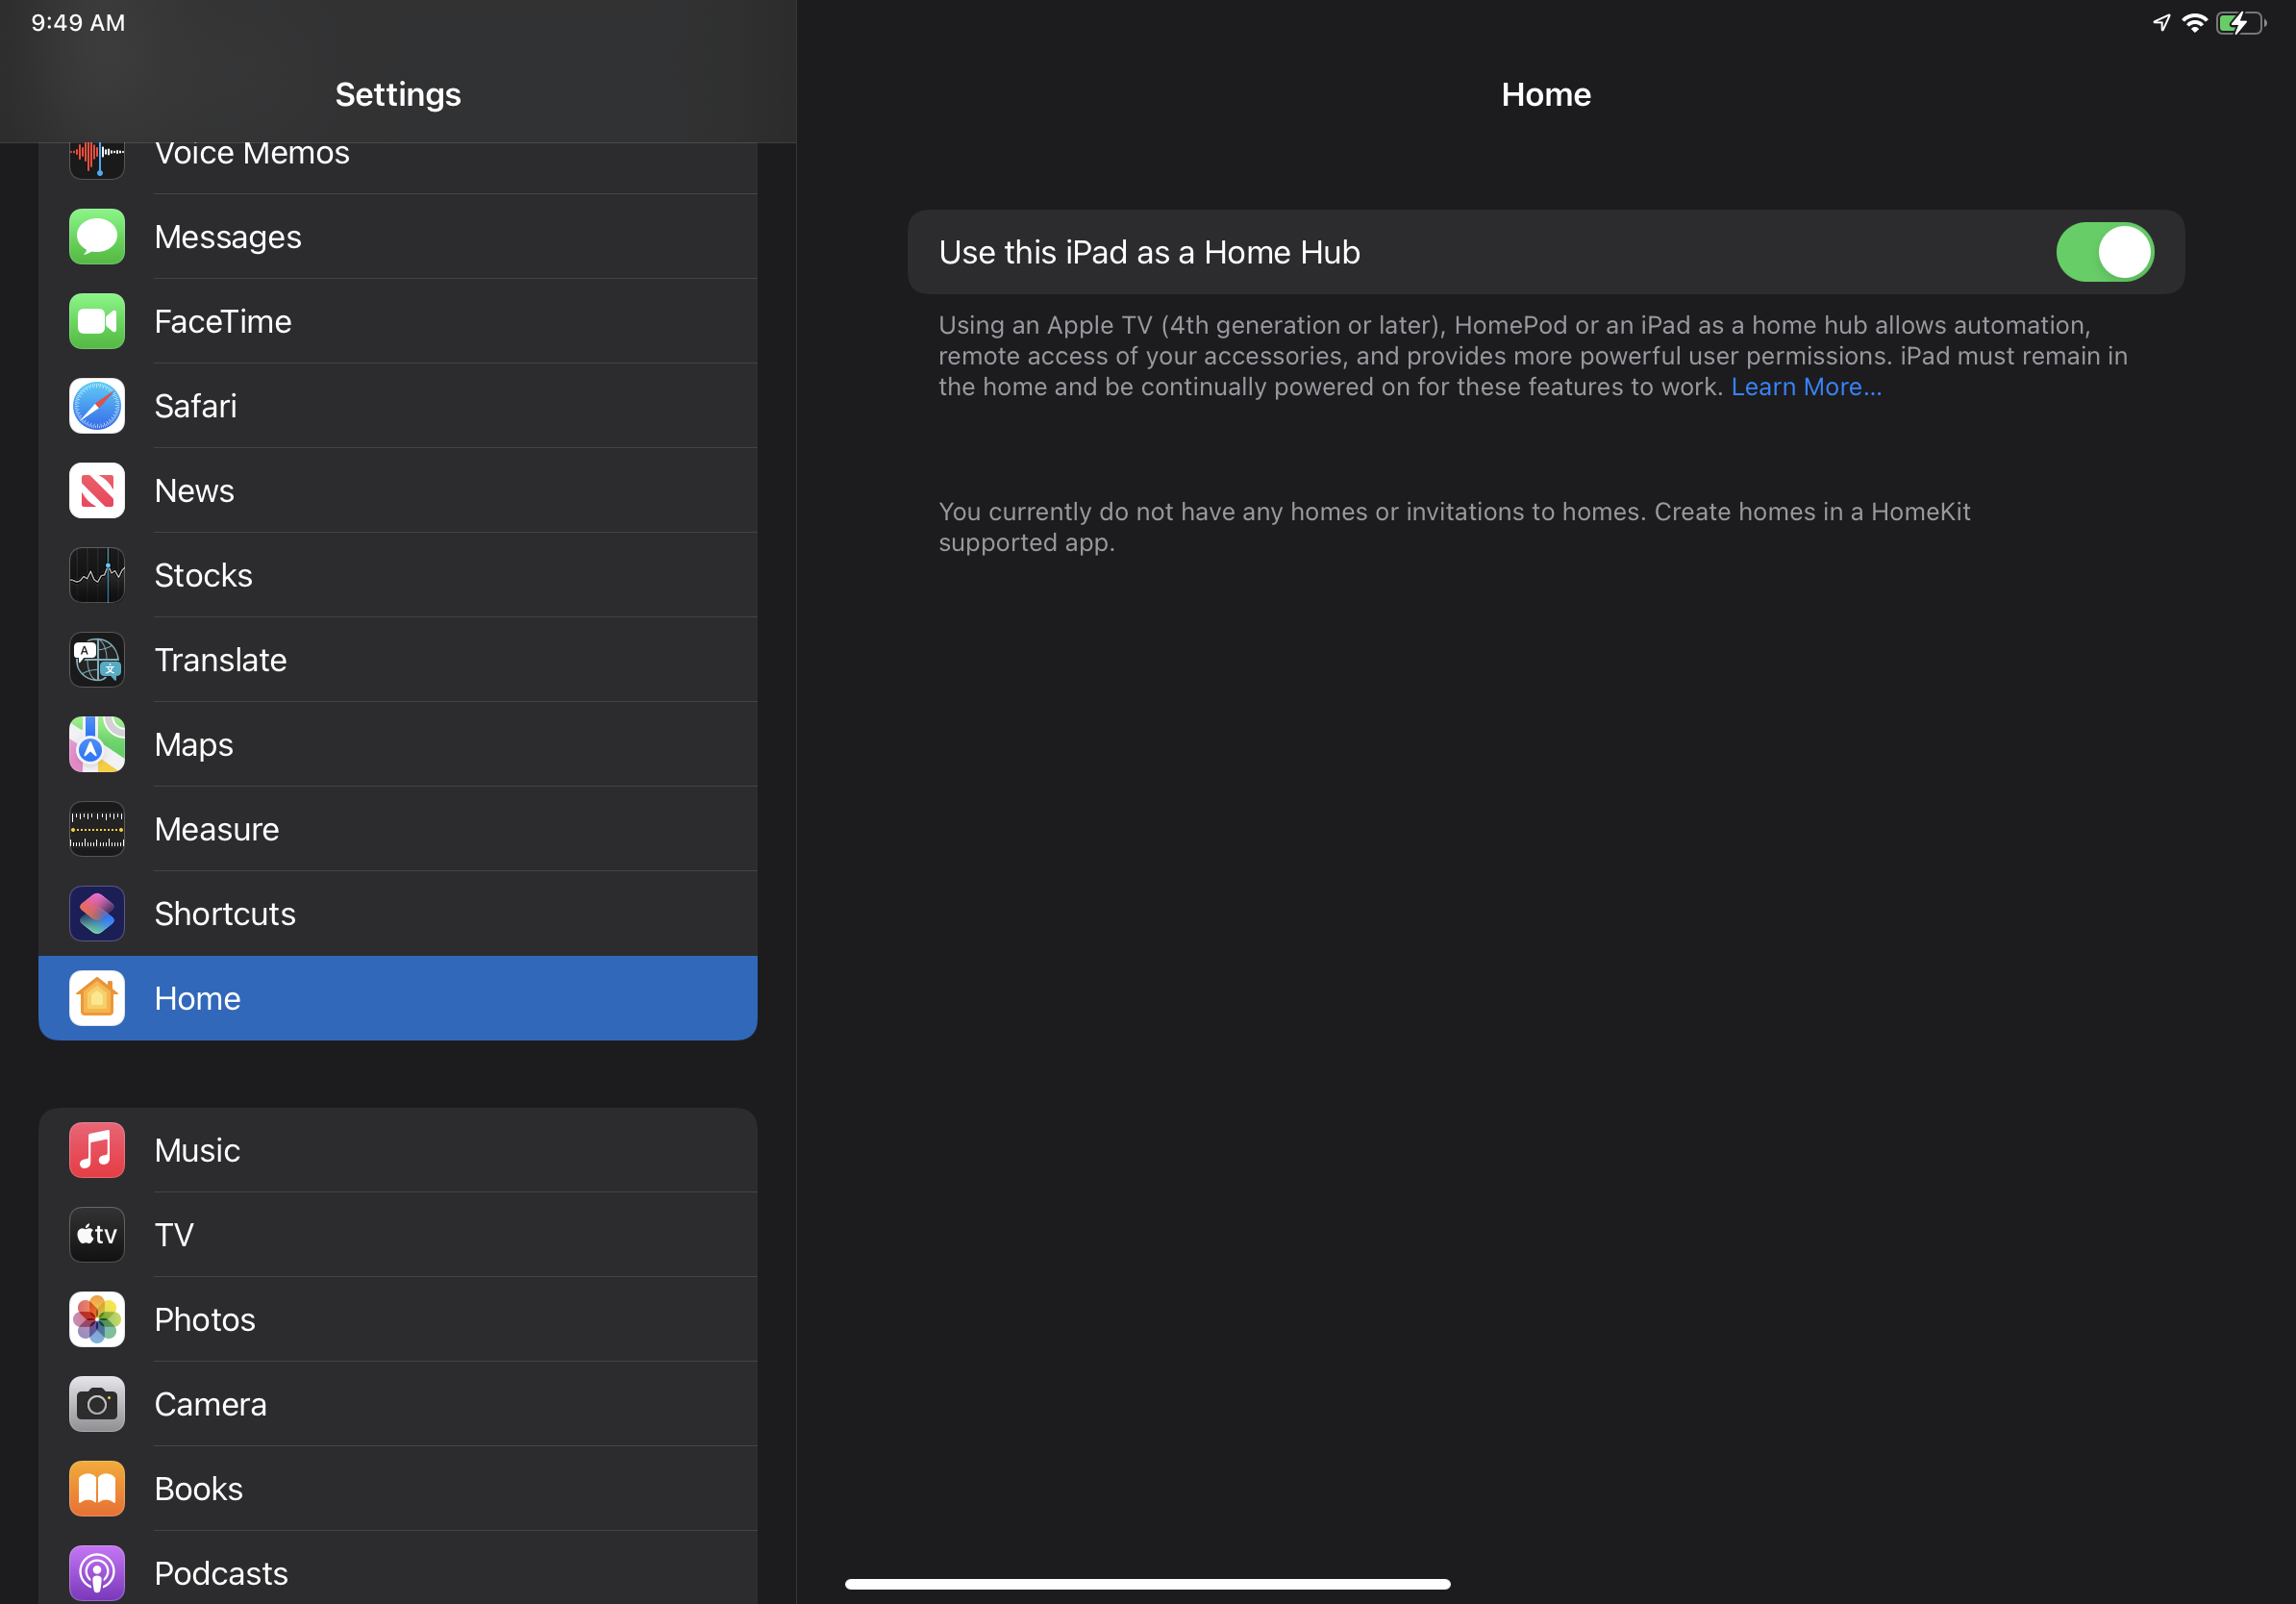Screen dimensions: 2296x1604
Task: Open the Maps app icon
Action: 97,745
